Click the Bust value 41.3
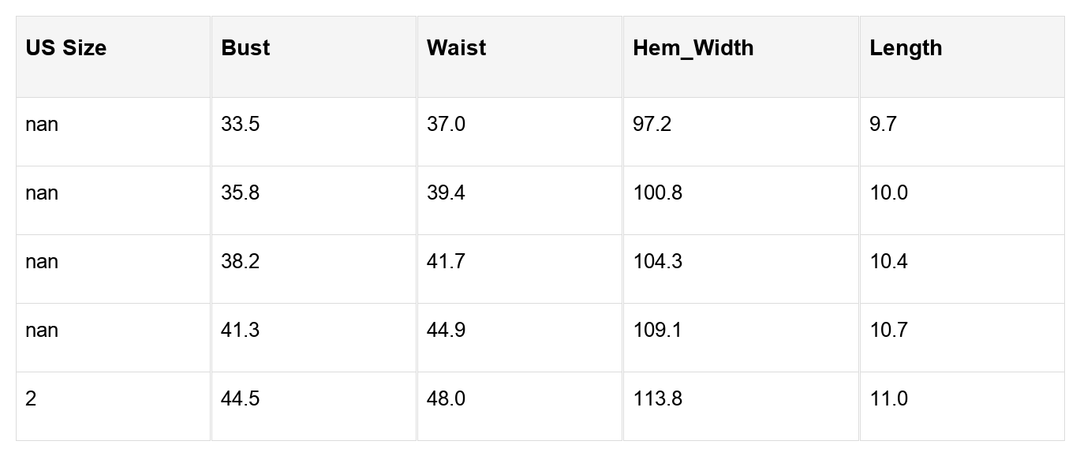Viewport: 1080px width, 456px height. 240,330
